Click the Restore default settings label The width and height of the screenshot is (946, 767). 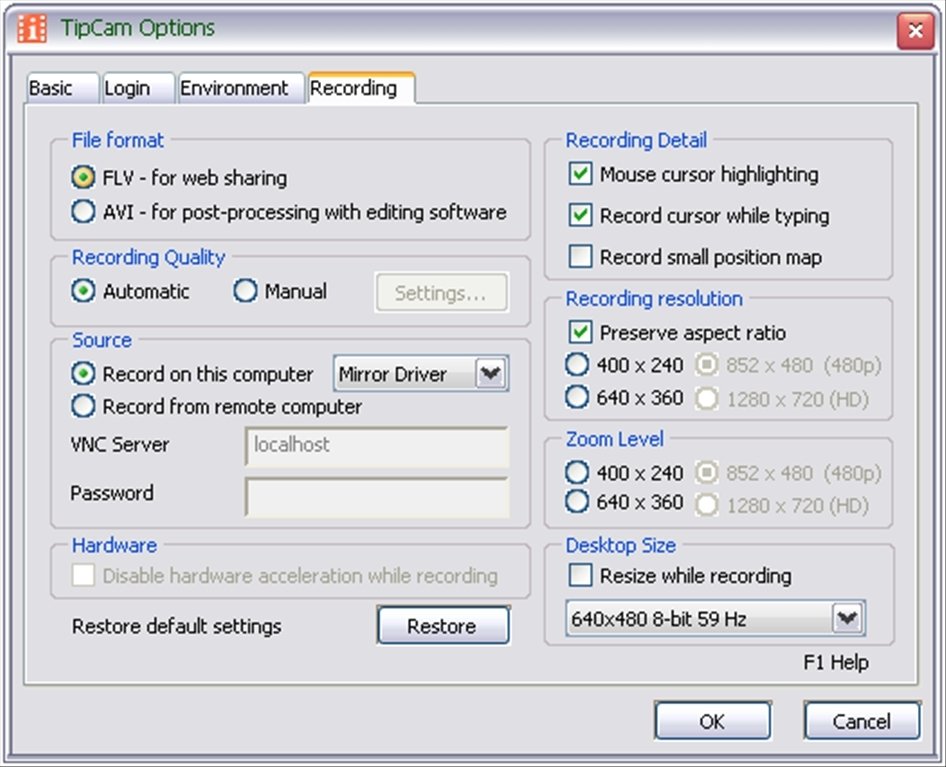(x=177, y=626)
